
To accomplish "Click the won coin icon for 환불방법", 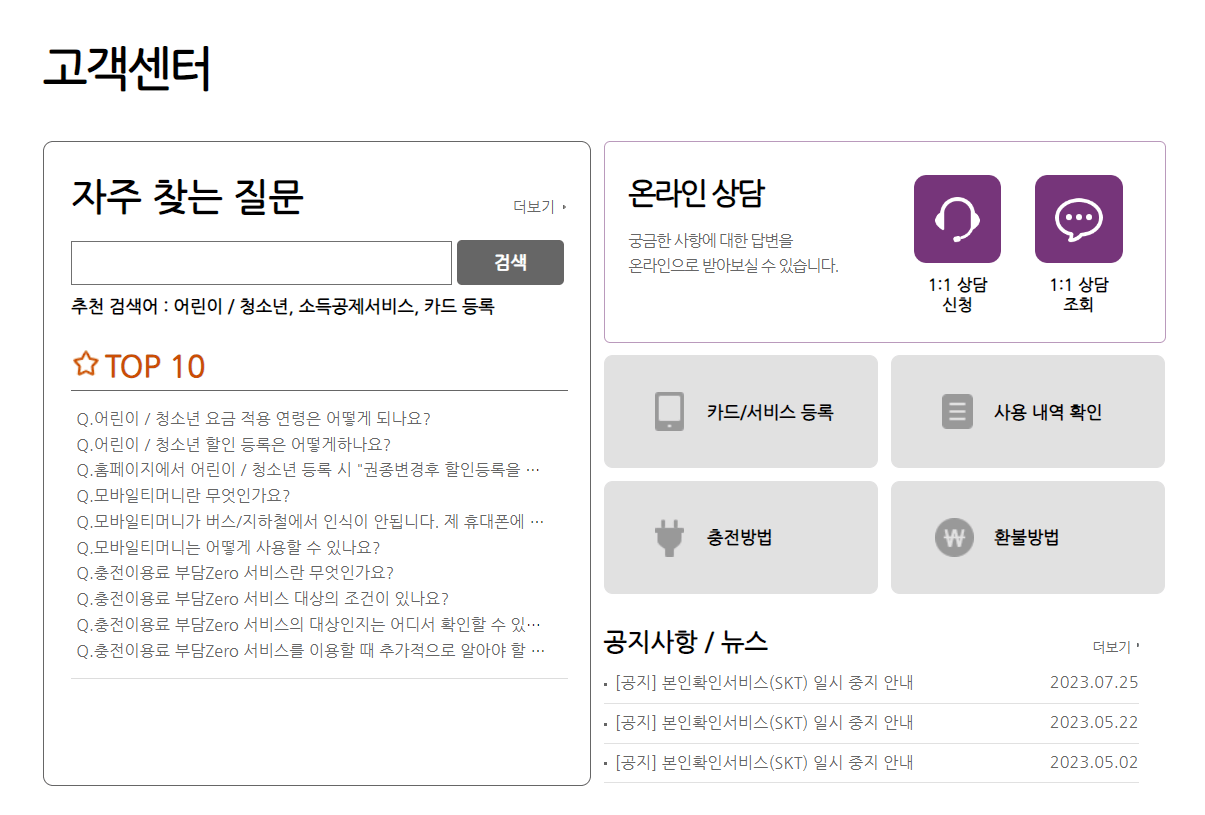I will [954, 538].
